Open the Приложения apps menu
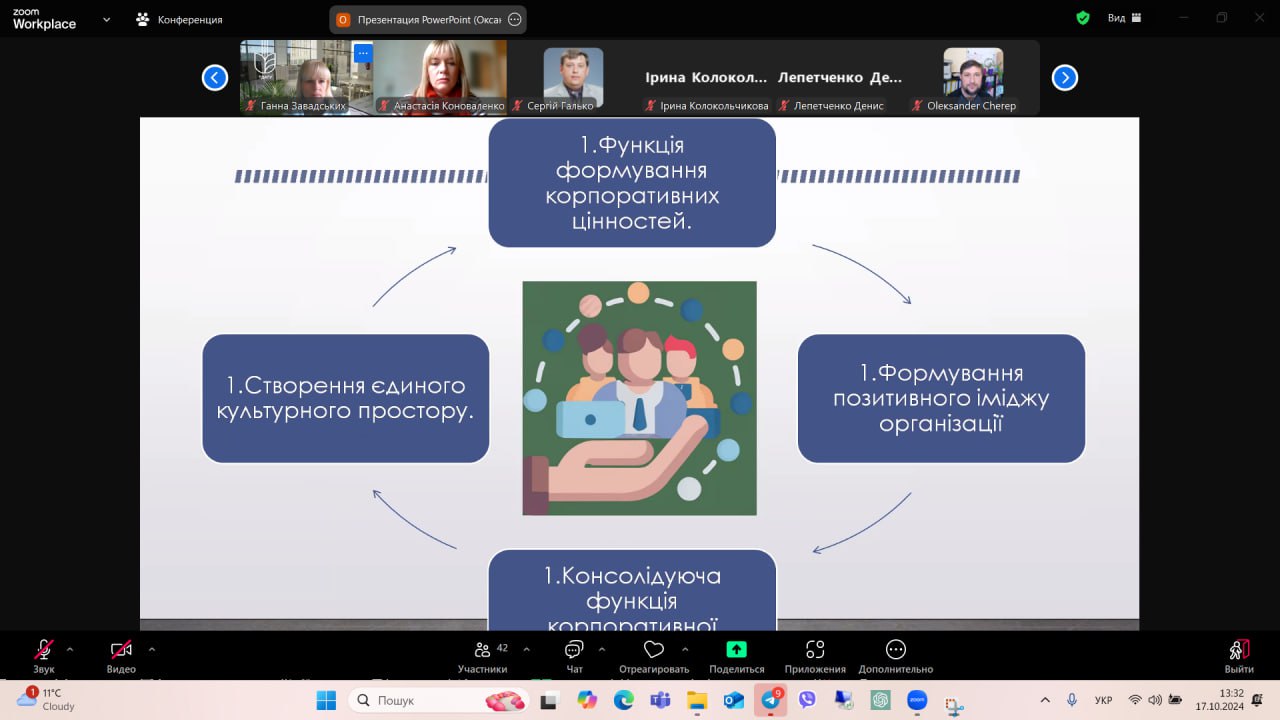Image resolution: width=1280 pixels, height=720 pixels. point(815,656)
